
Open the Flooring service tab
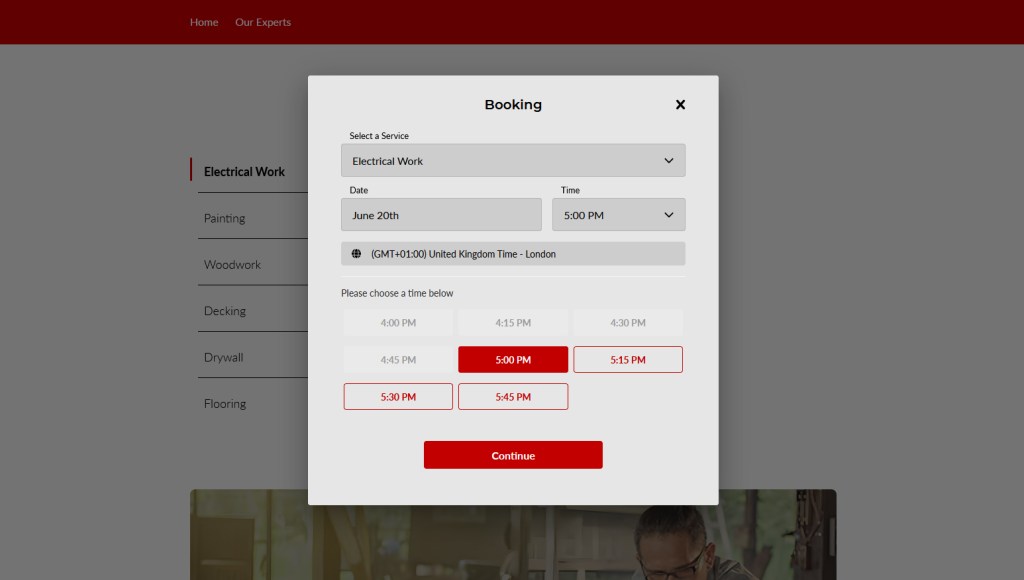click(225, 404)
